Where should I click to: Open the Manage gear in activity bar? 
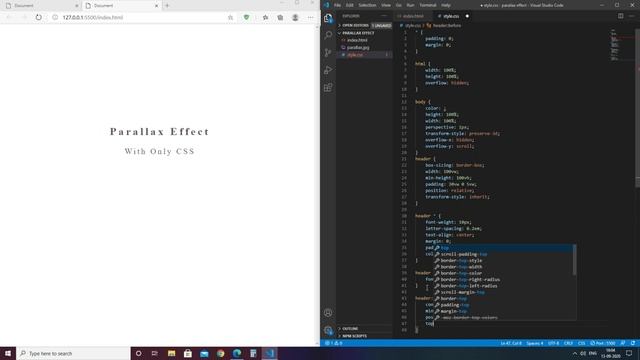328,330
